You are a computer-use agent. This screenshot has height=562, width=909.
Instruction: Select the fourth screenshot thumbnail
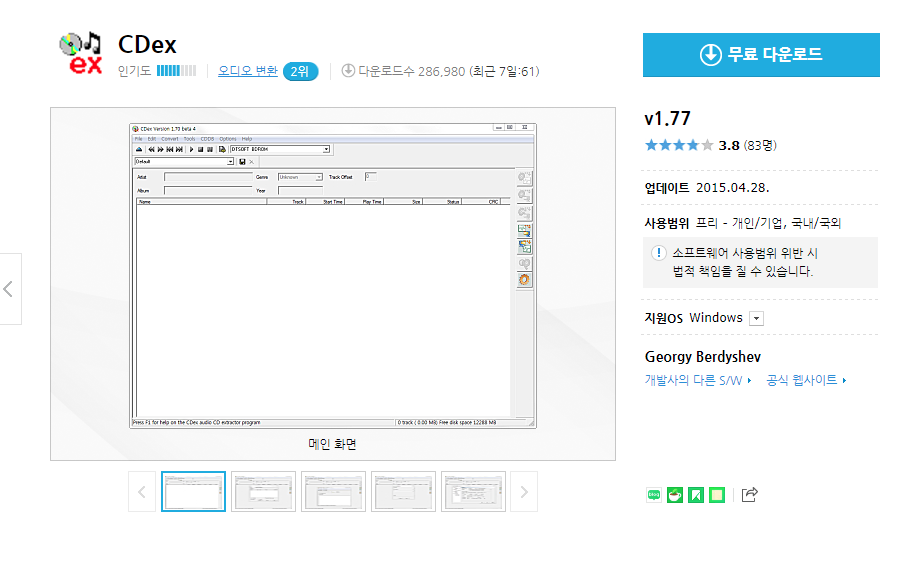tap(403, 491)
